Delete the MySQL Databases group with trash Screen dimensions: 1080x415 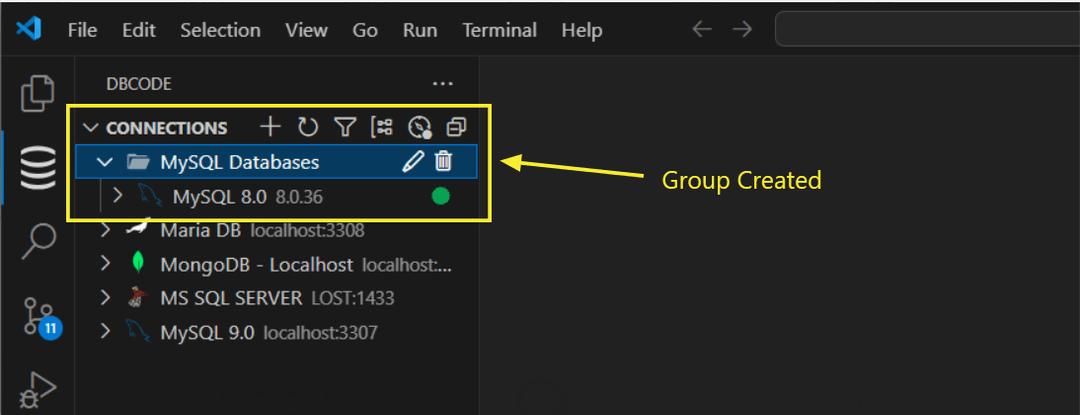pyautogui.click(x=444, y=162)
